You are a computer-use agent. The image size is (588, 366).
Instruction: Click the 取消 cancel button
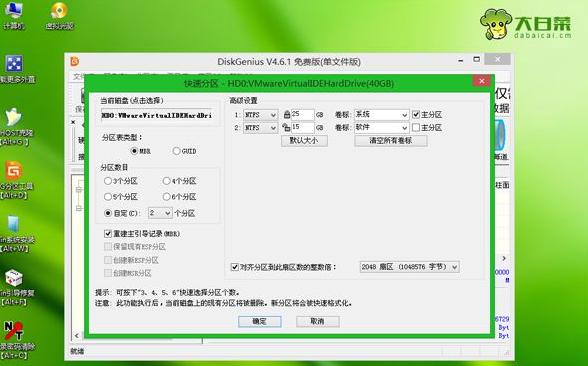[318, 321]
